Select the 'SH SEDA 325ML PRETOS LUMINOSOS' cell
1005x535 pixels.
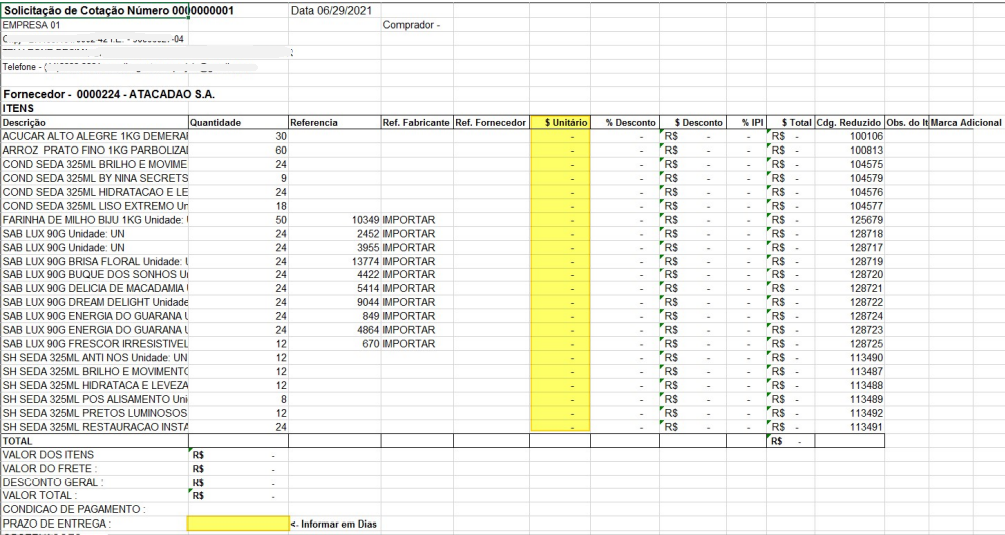click(95, 413)
